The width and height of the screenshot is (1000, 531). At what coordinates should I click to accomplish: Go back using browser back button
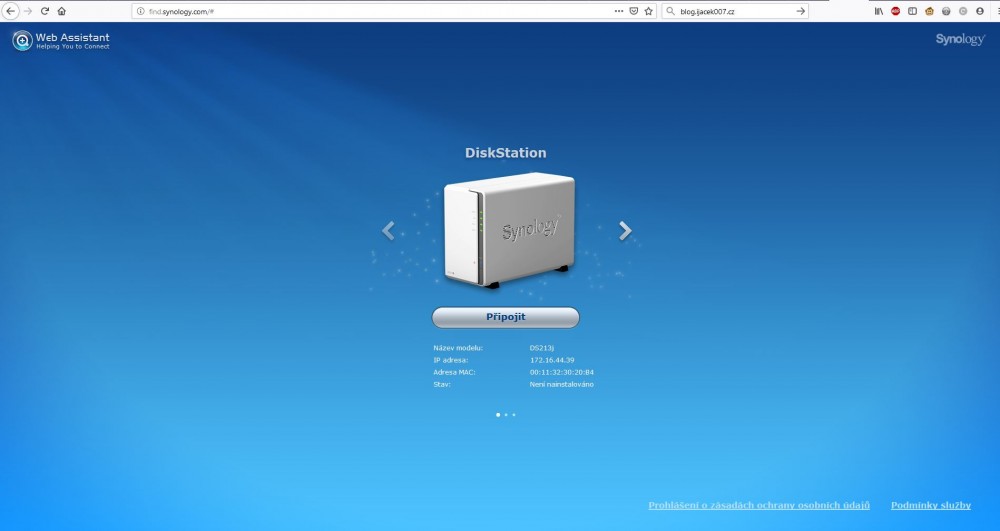[11, 11]
